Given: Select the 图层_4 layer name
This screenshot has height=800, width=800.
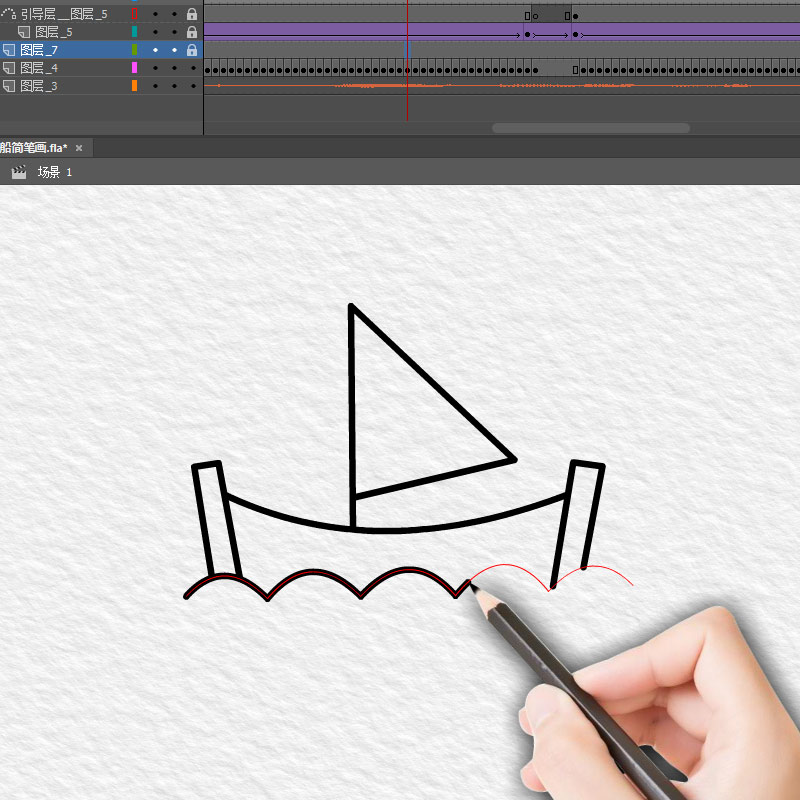Looking at the screenshot, I should [39, 68].
